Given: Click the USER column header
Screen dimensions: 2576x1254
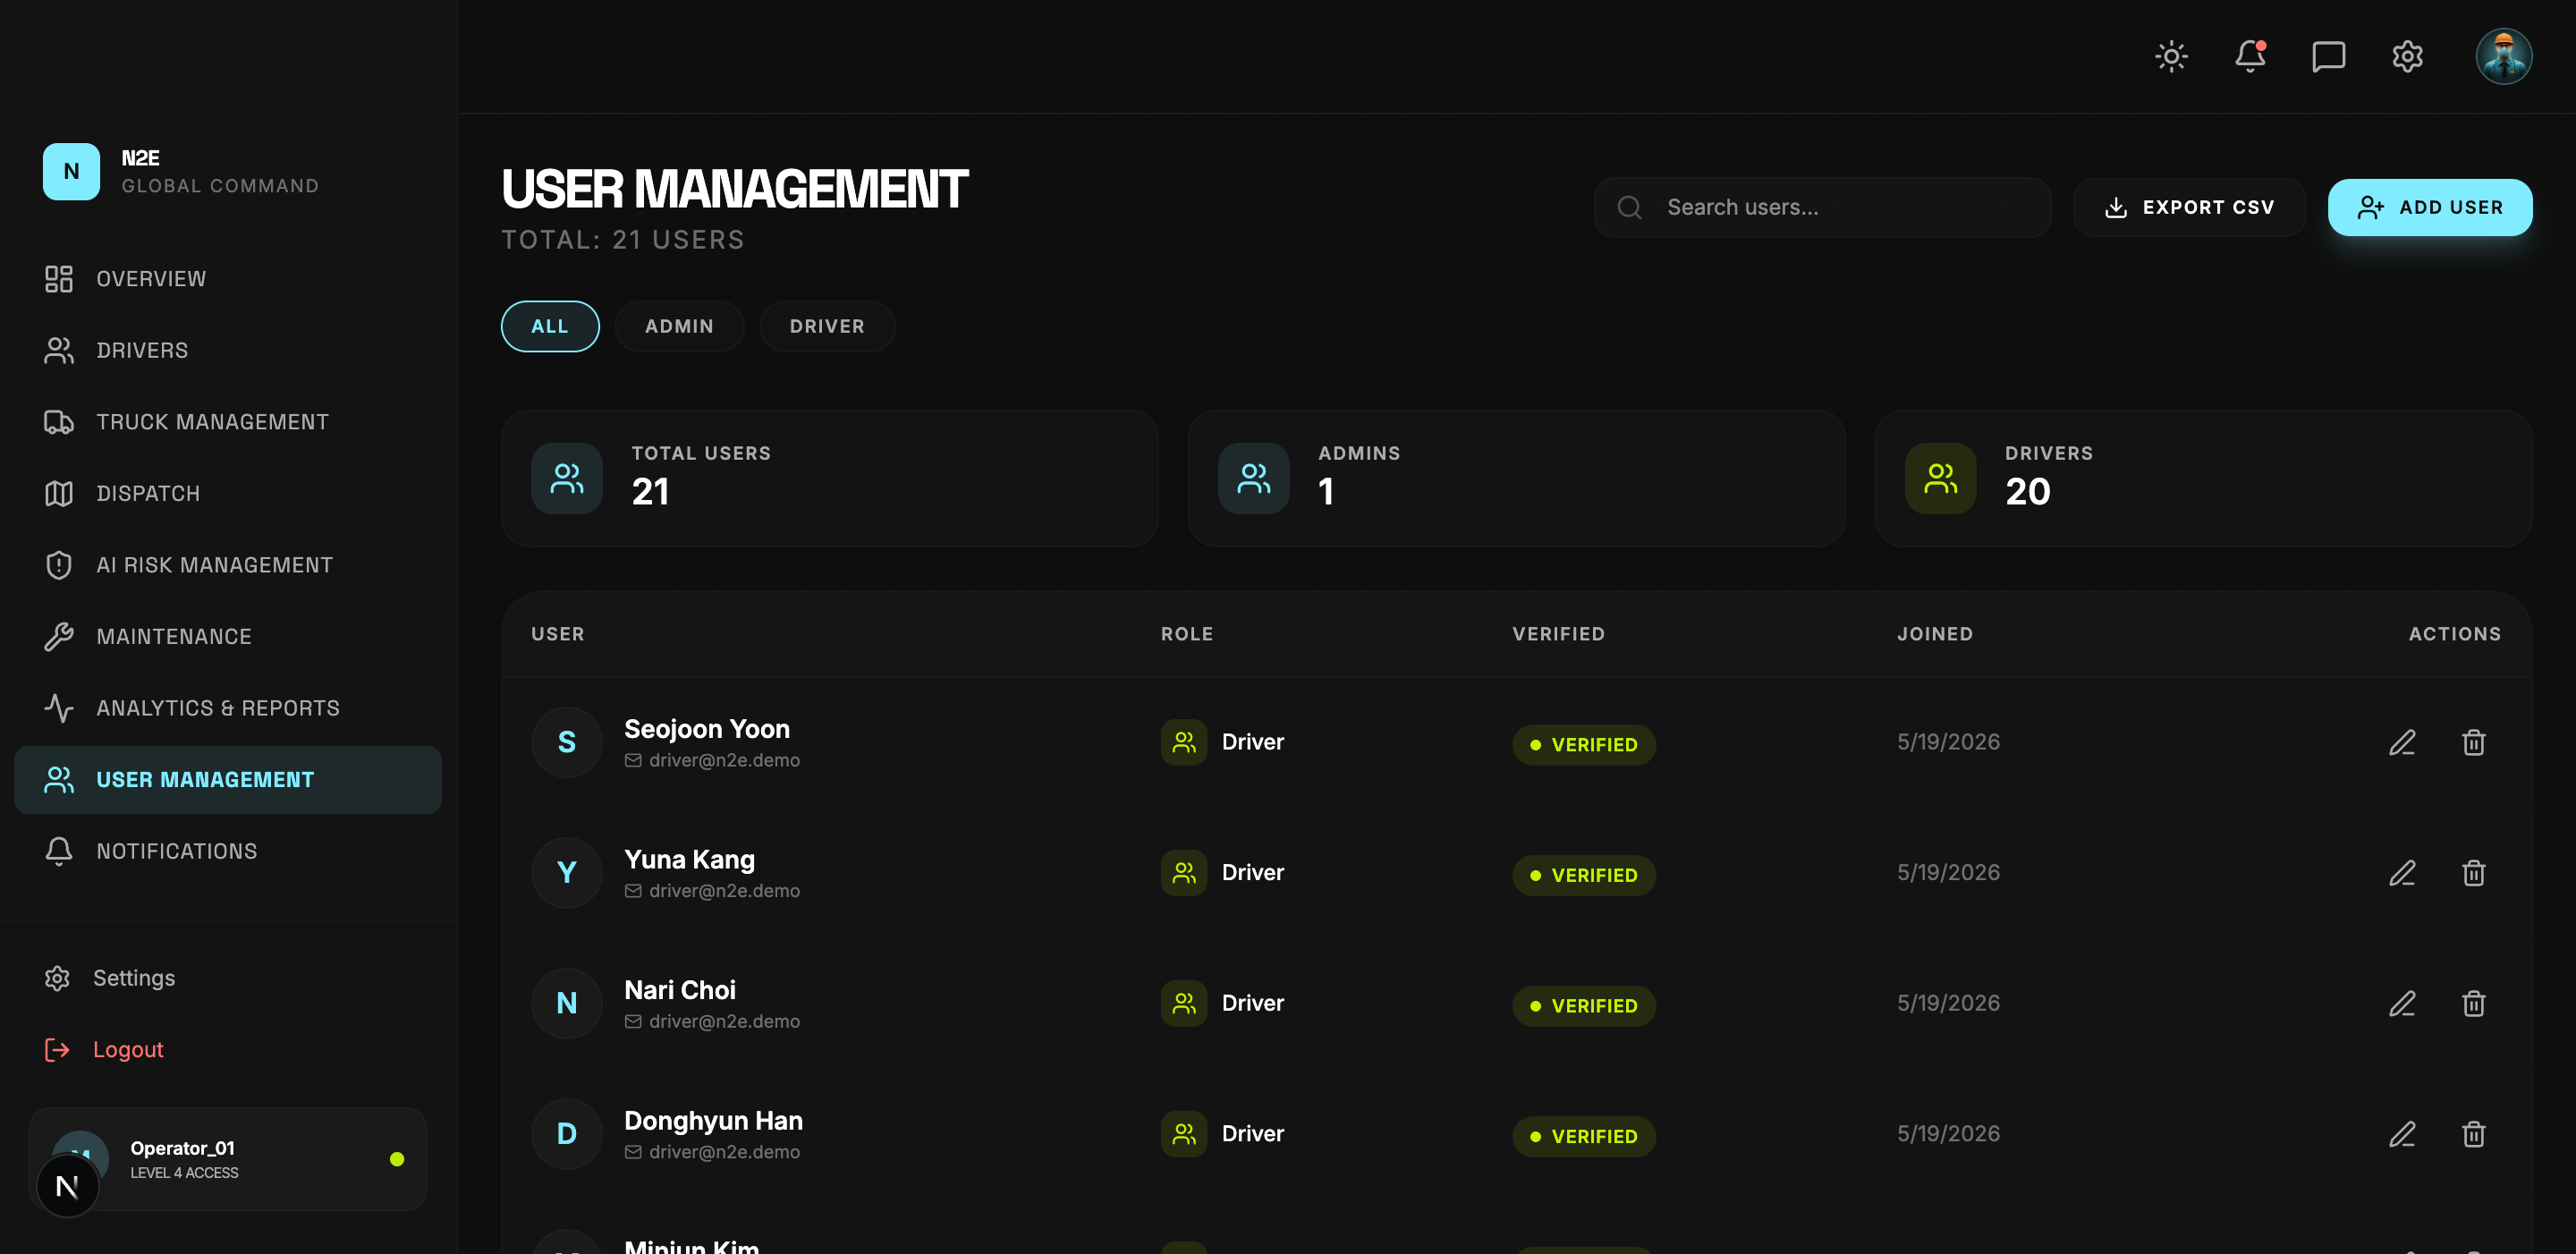Looking at the screenshot, I should click(558, 634).
